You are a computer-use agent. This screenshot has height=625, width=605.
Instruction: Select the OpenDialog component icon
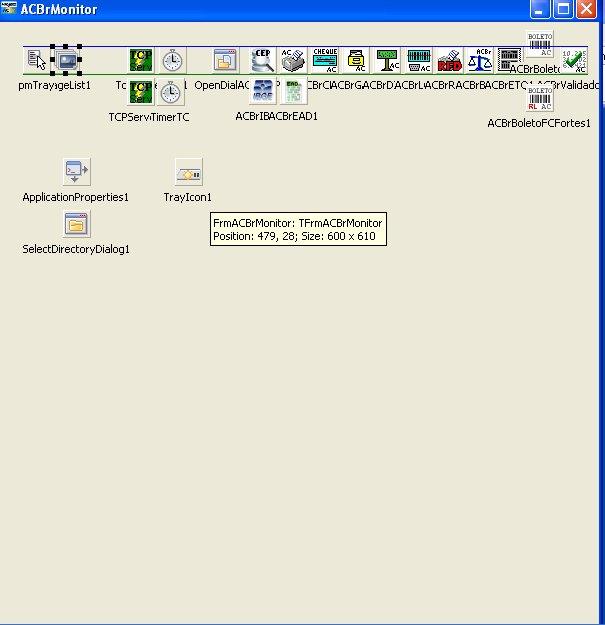(225, 60)
